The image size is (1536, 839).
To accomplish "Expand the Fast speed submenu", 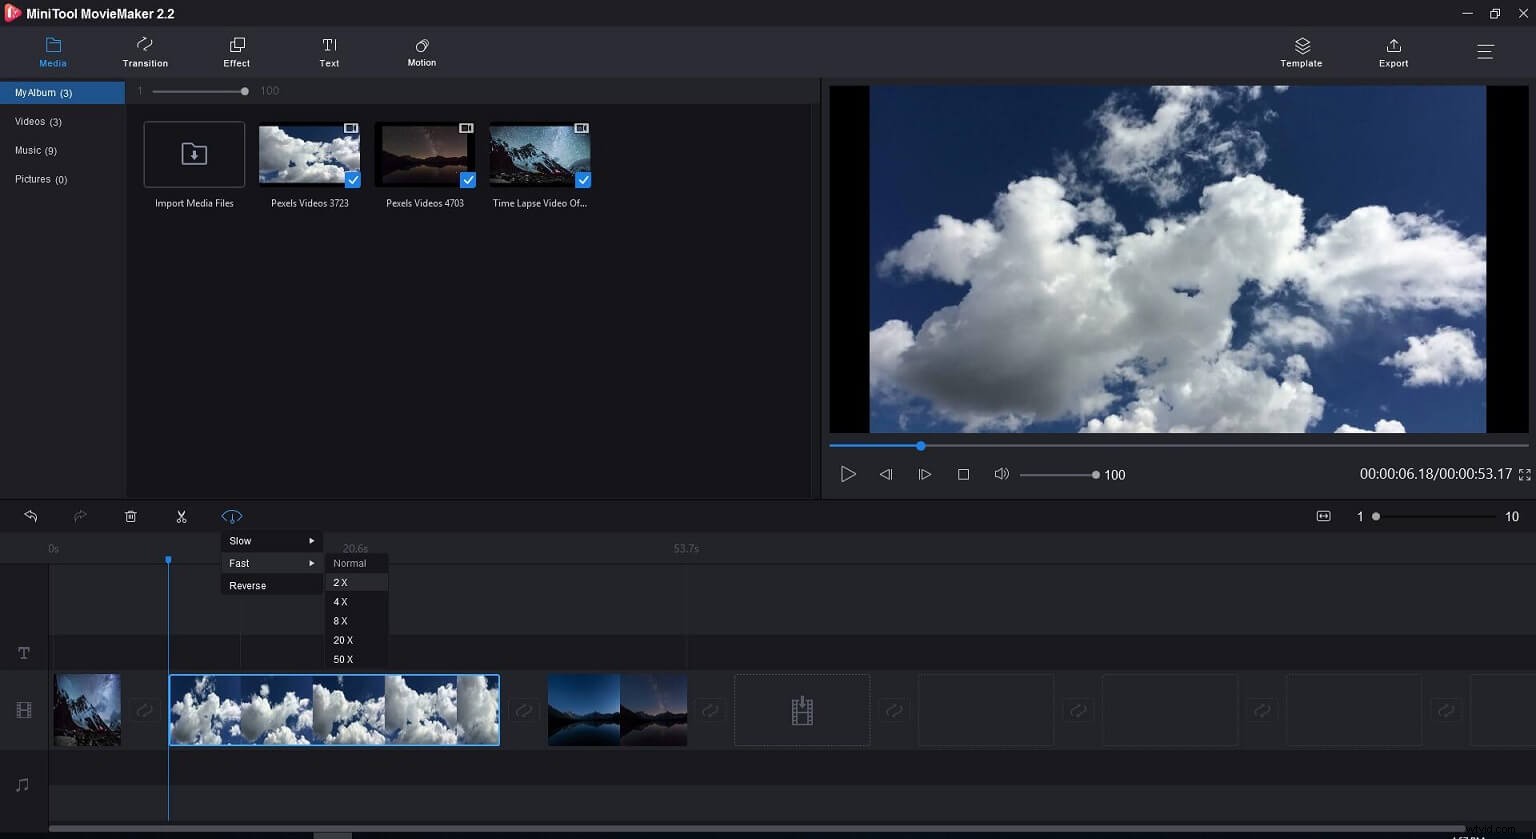I will click(270, 563).
